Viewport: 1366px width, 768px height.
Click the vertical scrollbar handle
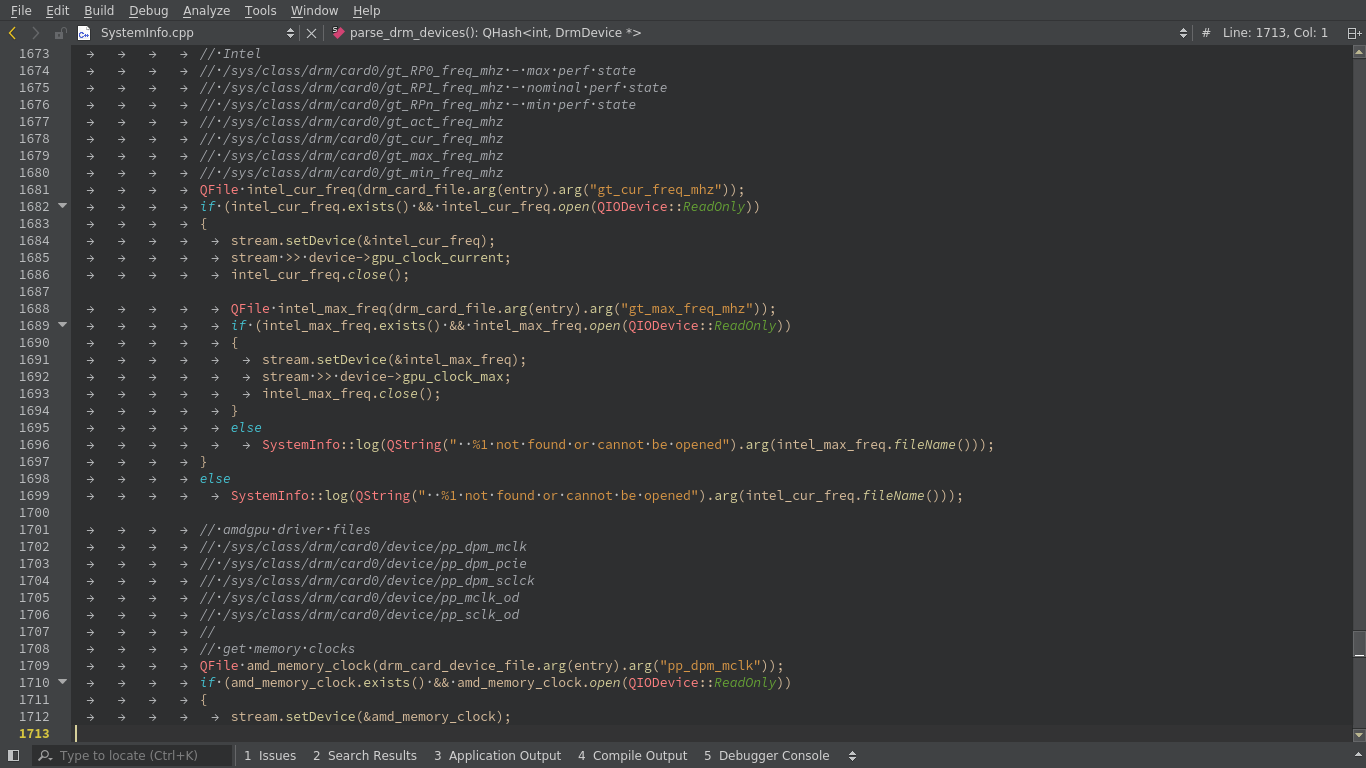(1359, 644)
